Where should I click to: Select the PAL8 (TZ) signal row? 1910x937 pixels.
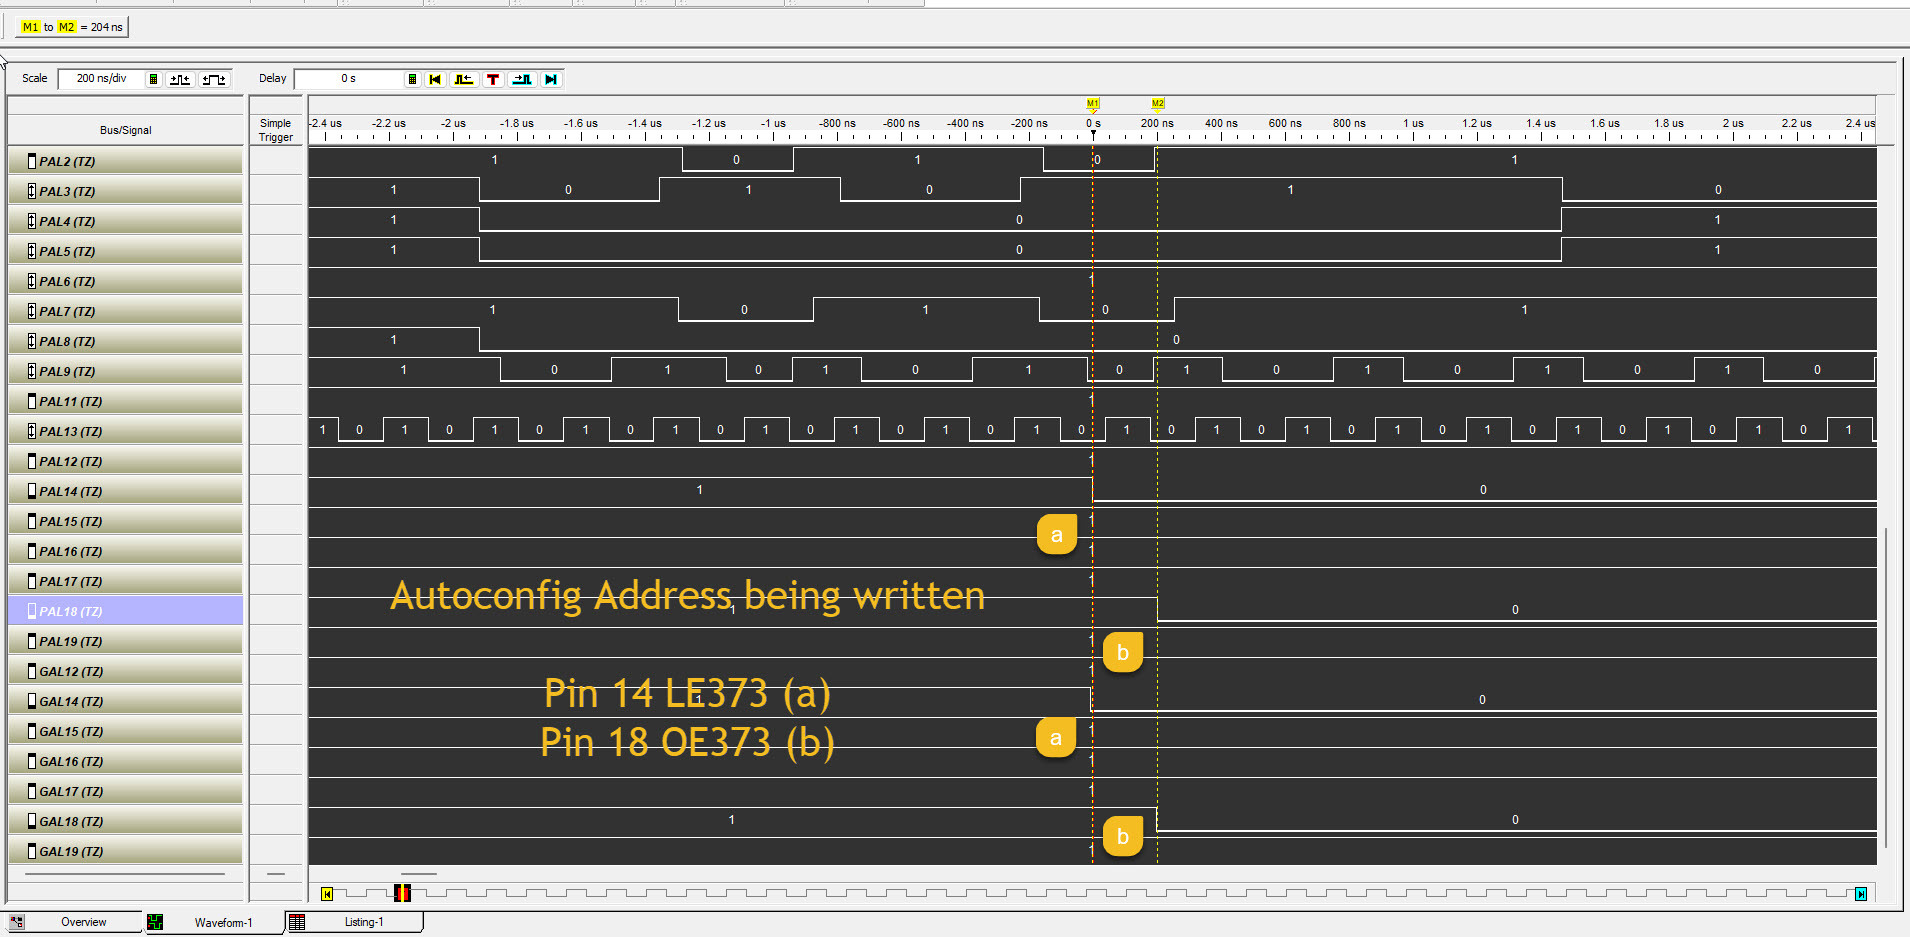(126, 341)
